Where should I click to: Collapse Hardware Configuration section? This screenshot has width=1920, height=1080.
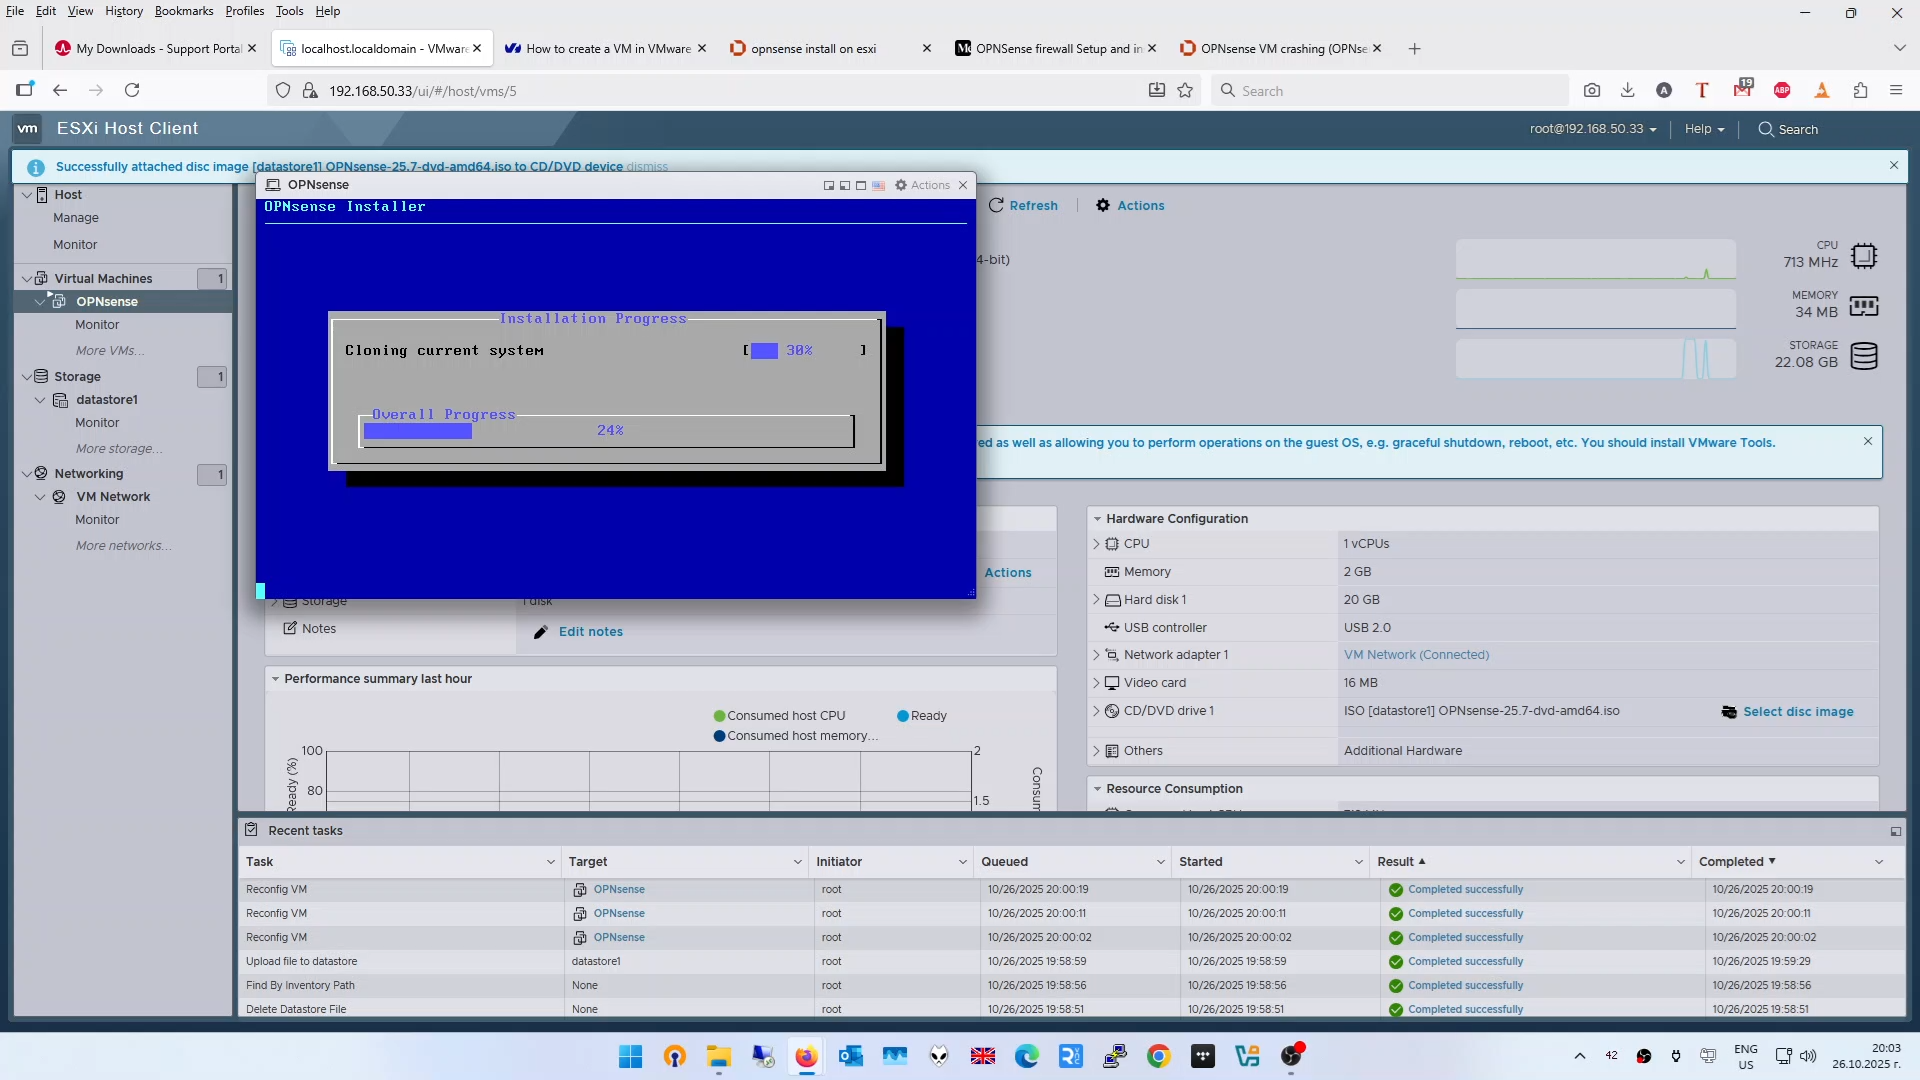point(1097,519)
